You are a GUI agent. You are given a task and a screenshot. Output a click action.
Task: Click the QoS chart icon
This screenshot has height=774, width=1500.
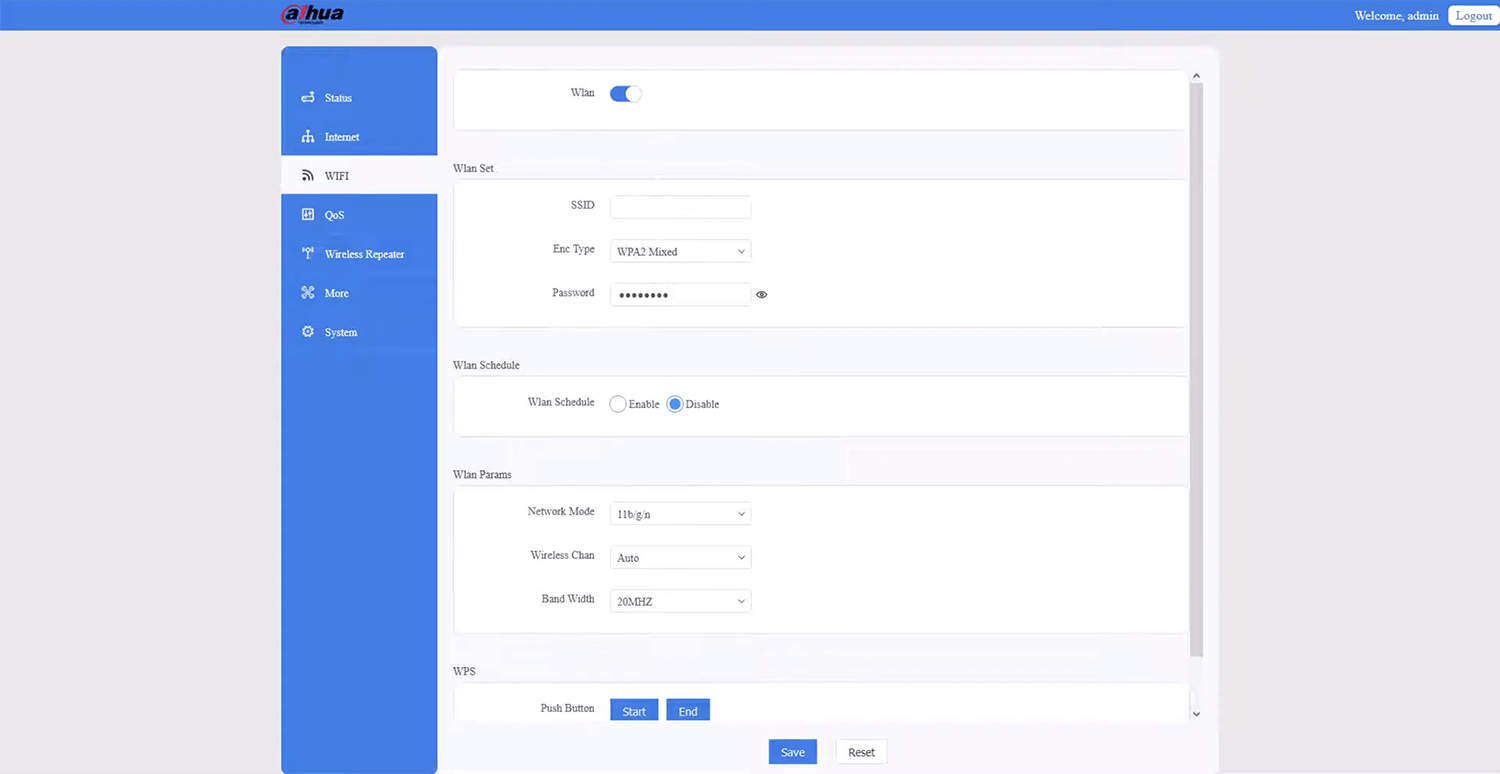point(308,215)
